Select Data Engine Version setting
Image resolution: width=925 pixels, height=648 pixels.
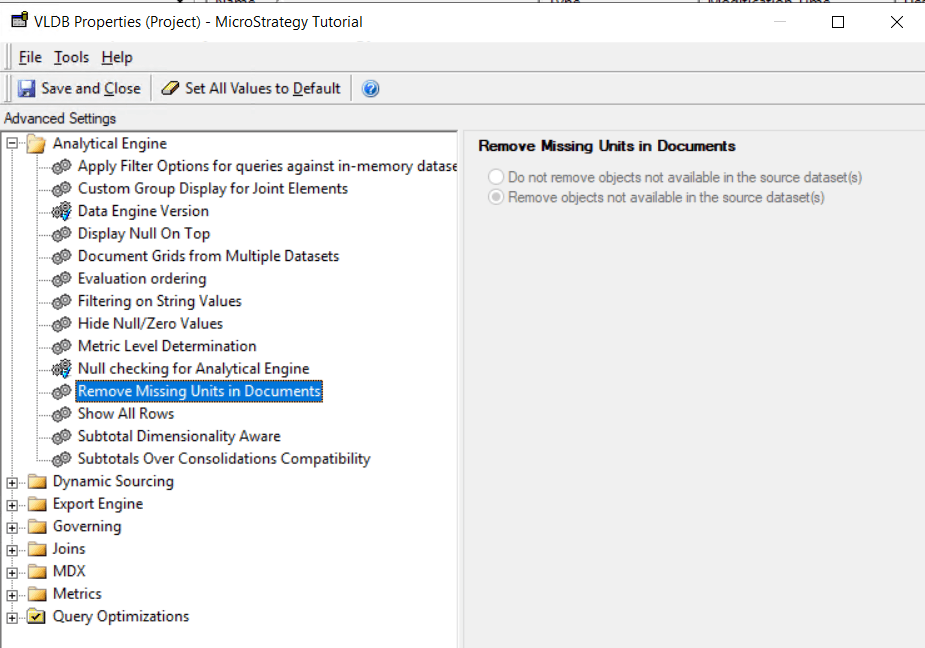[x=143, y=211]
